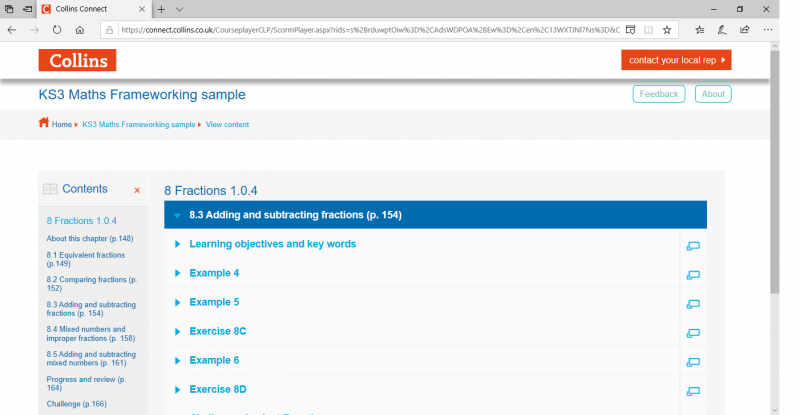This screenshot has width=800, height=415.
Task: Select 8.1 Equivalent fractions in the Contents
Action: click(x=86, y=259)
